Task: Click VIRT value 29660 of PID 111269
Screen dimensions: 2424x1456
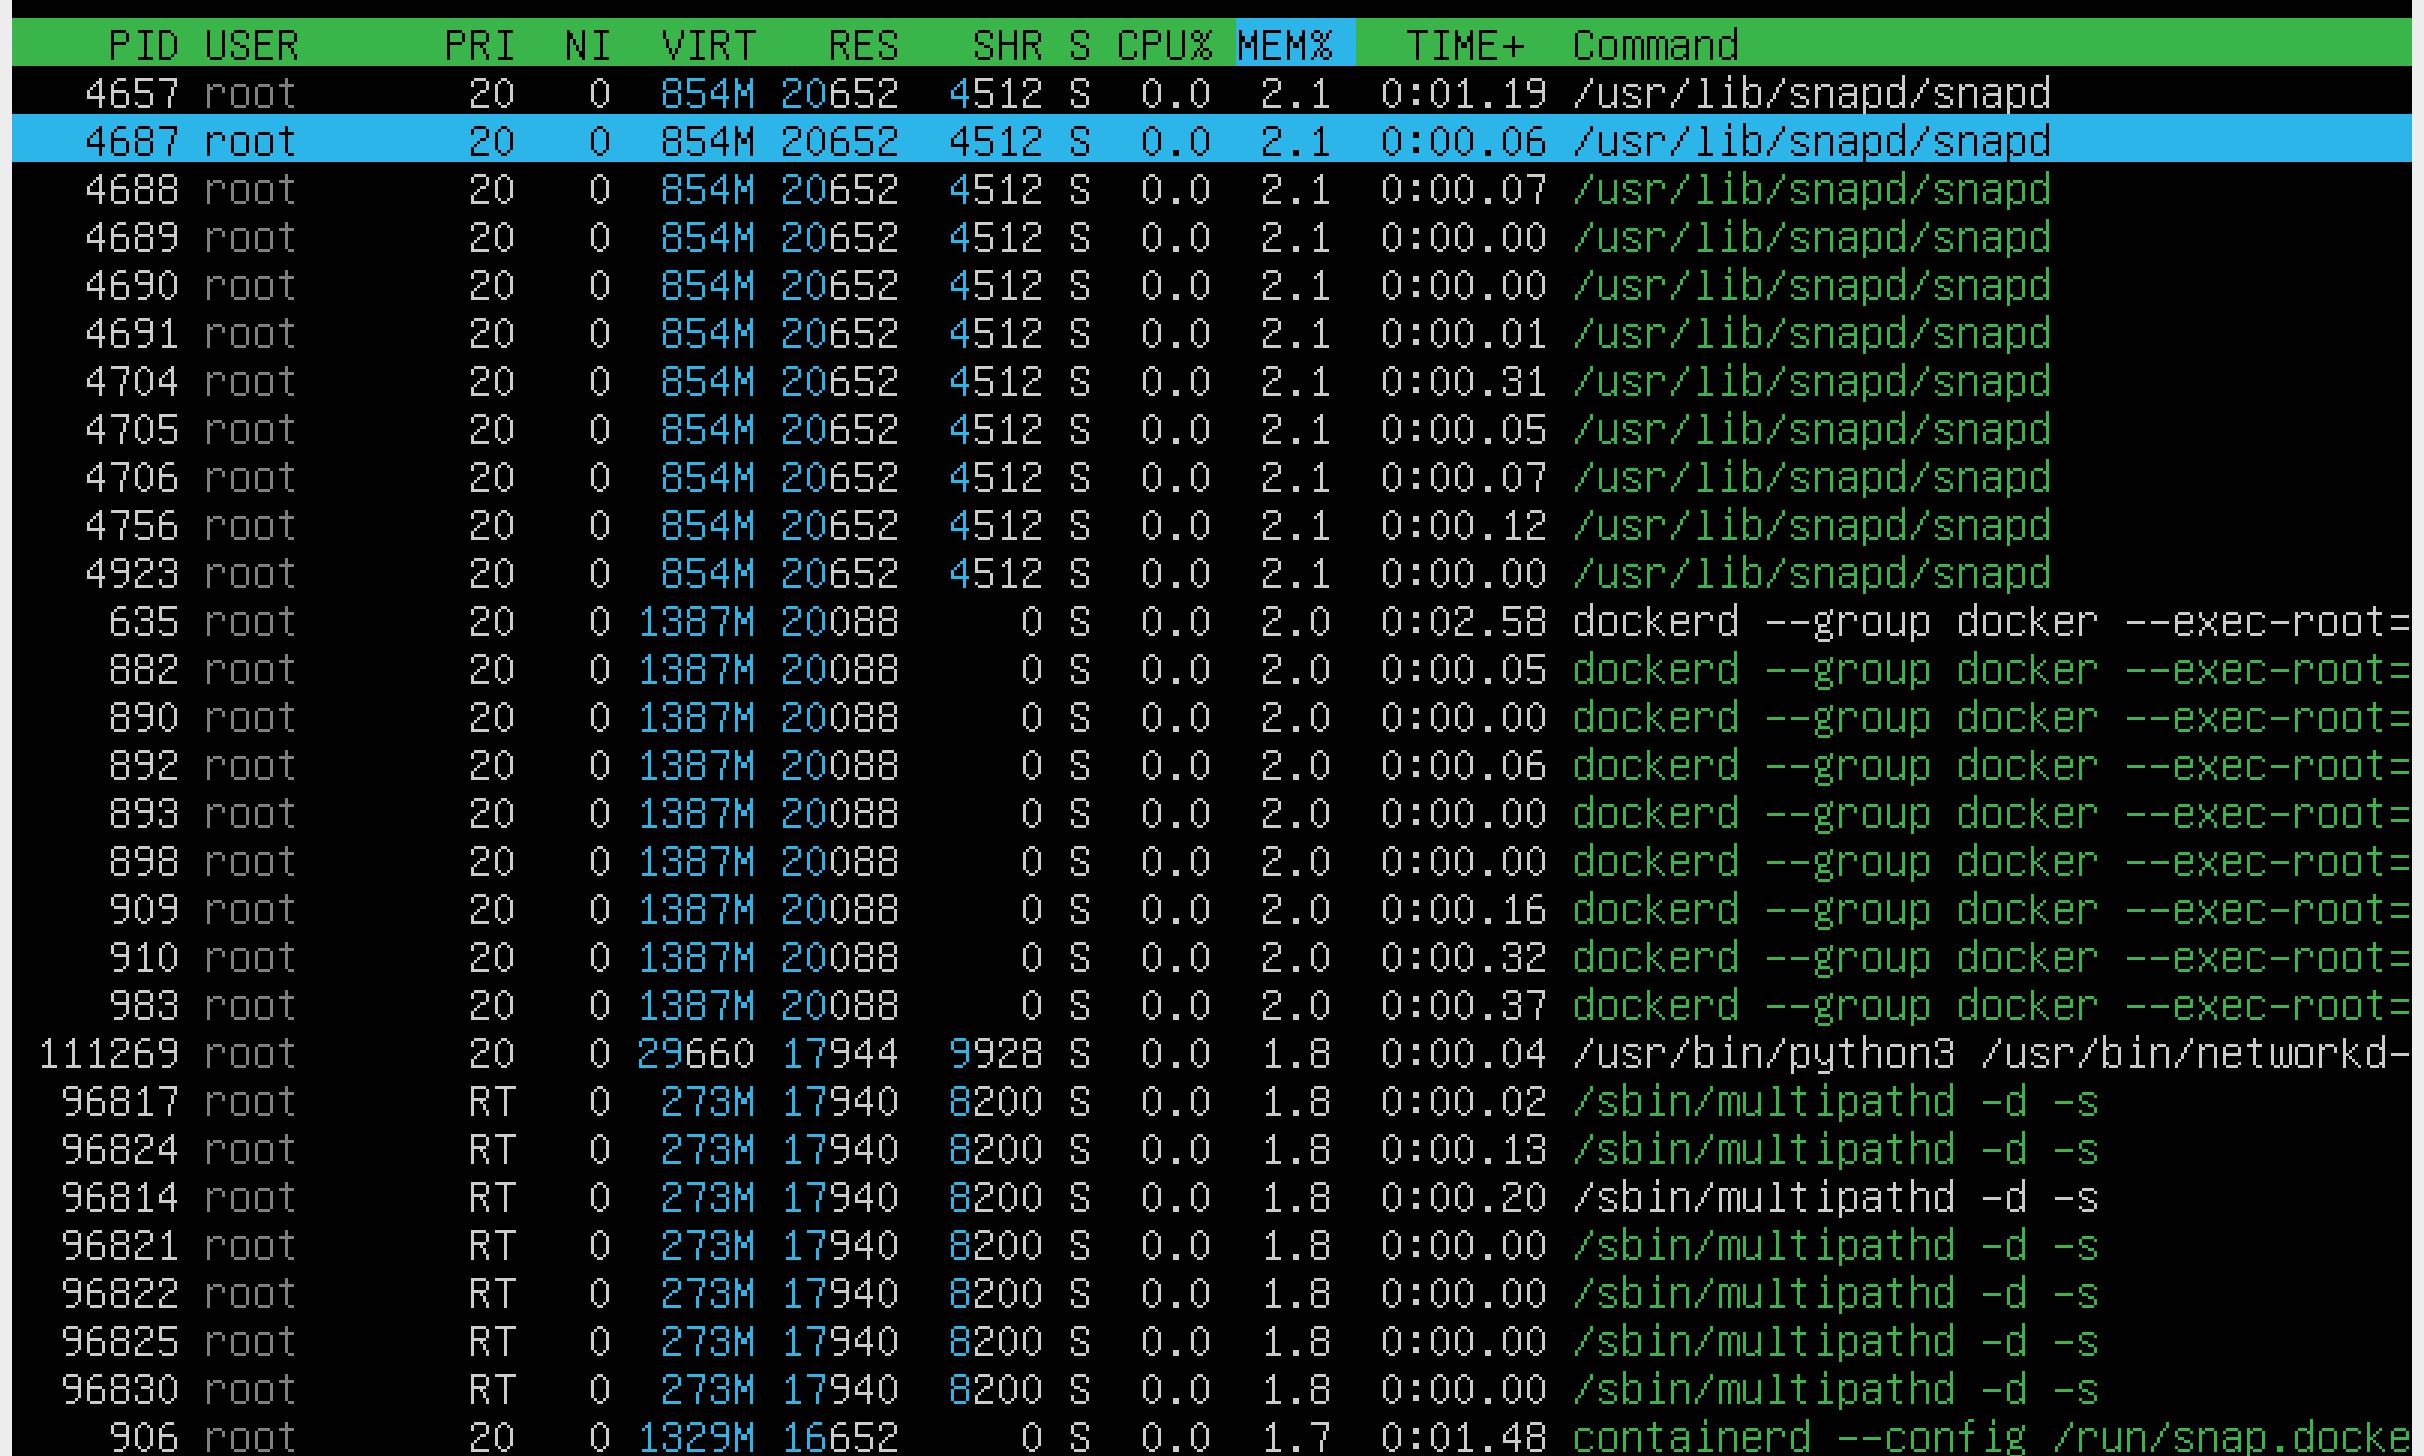Action: click(696, 1053)
